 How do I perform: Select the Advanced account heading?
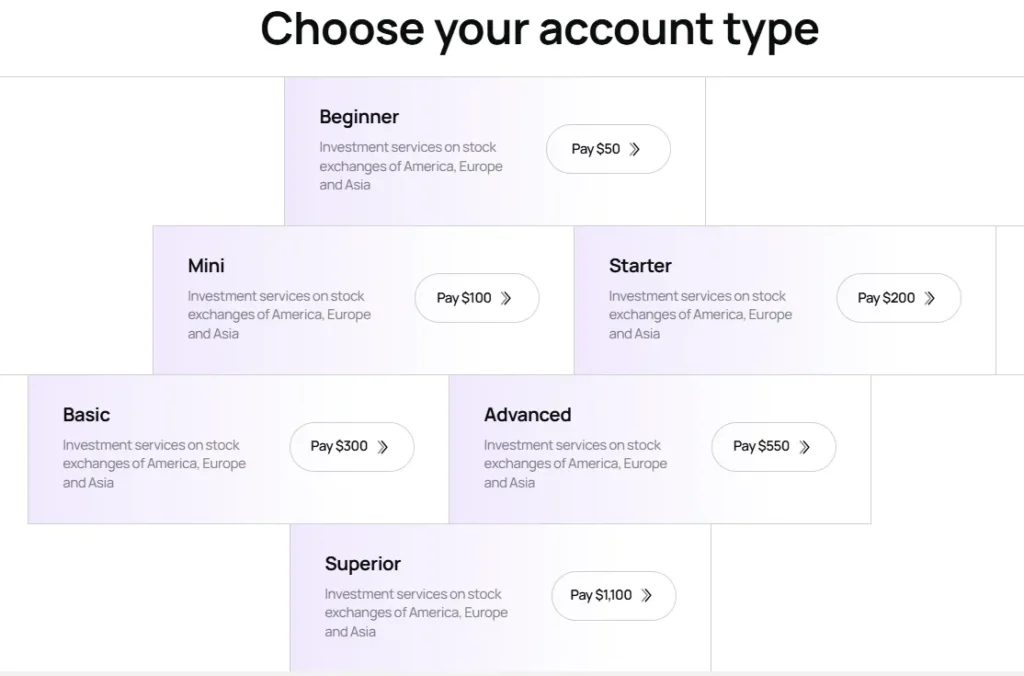pos(527,415)
